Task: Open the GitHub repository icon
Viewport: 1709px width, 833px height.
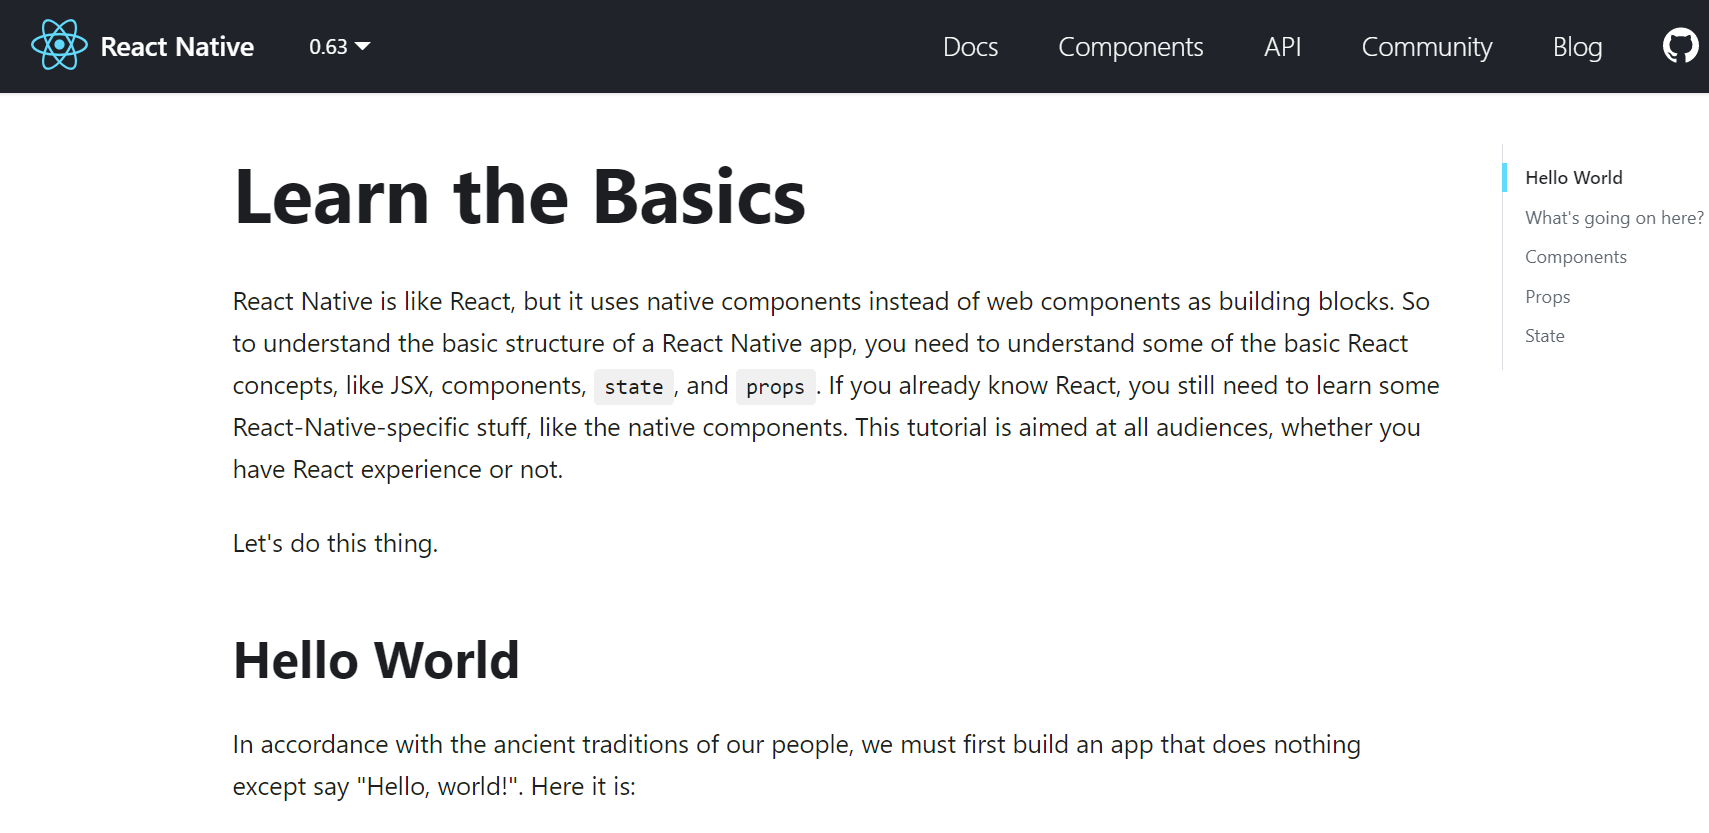Action: (1680, 46)
